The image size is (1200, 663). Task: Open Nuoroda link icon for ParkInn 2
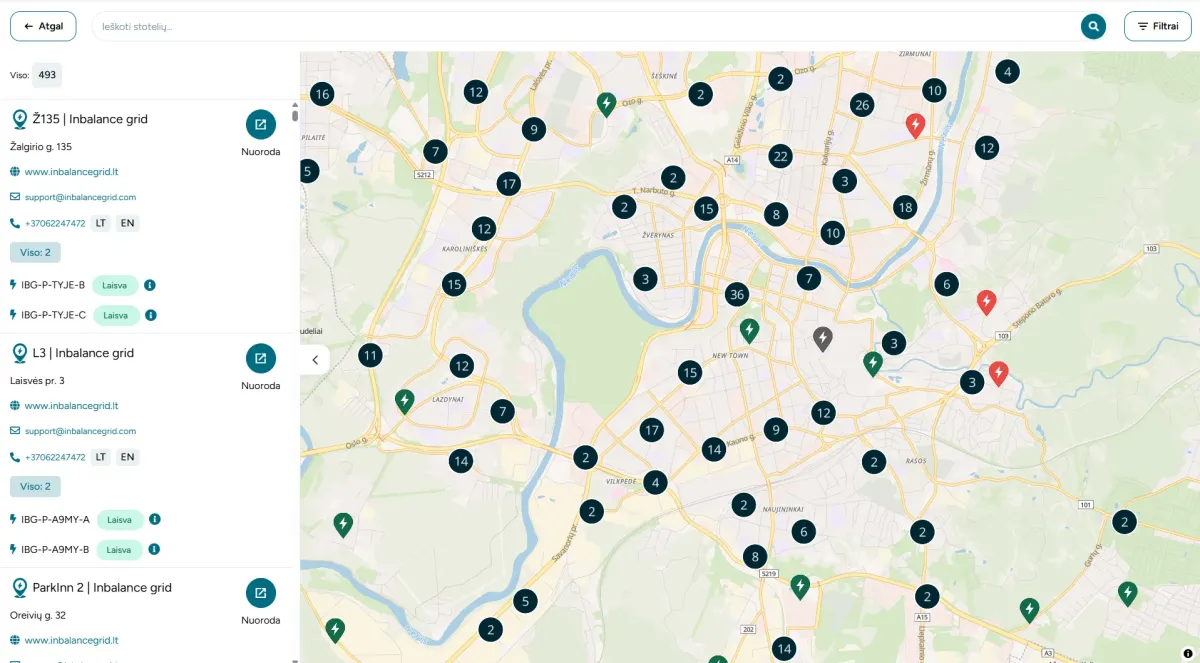click(261, 593)
